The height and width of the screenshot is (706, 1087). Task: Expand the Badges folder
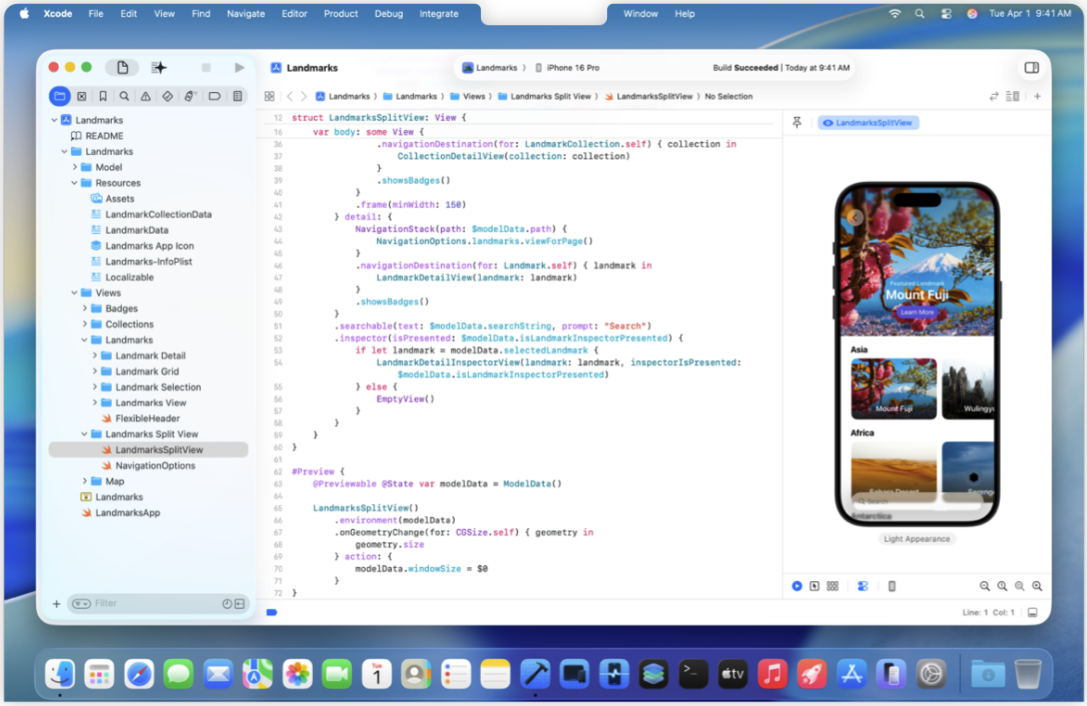pos(85,309)
